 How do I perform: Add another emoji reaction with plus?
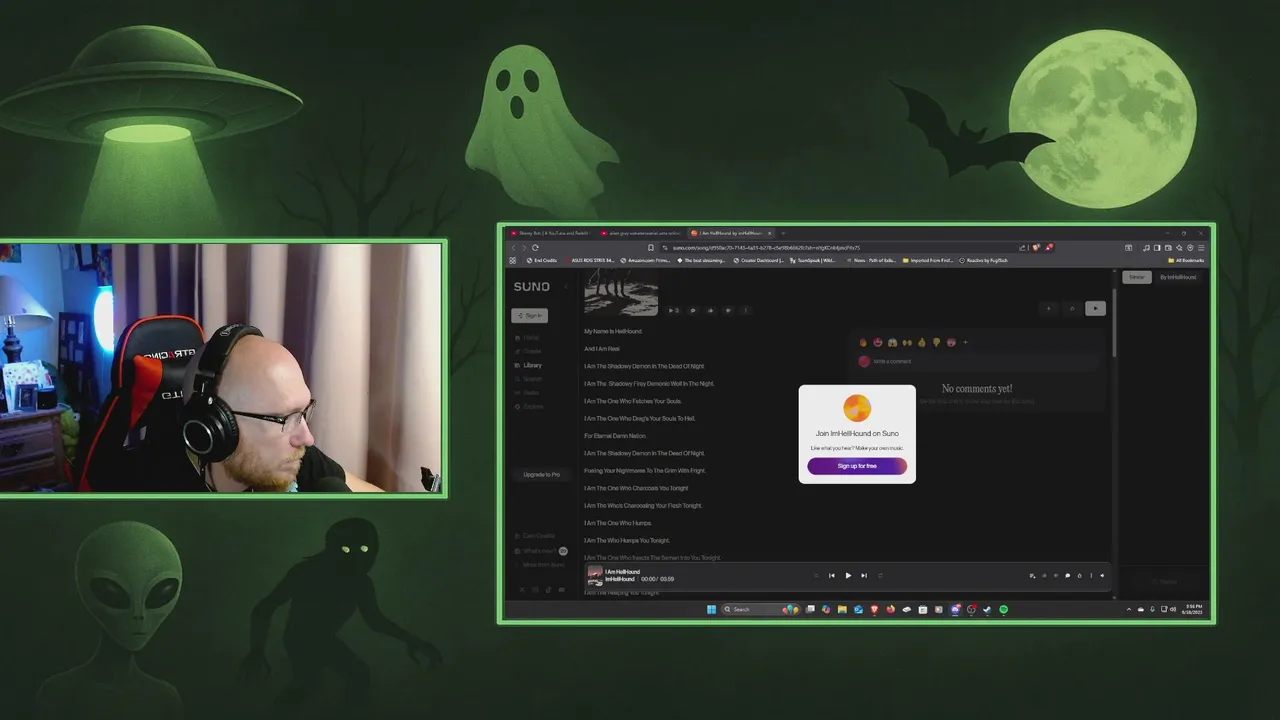tap(965, 342)
